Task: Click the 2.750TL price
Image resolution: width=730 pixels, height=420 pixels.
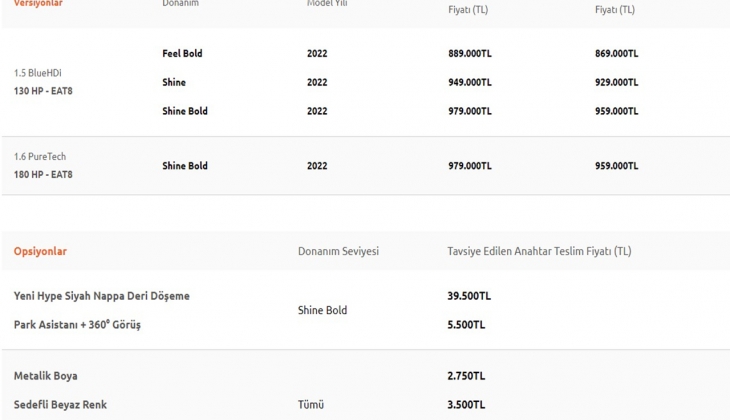Action: click(x=466, y=376)
